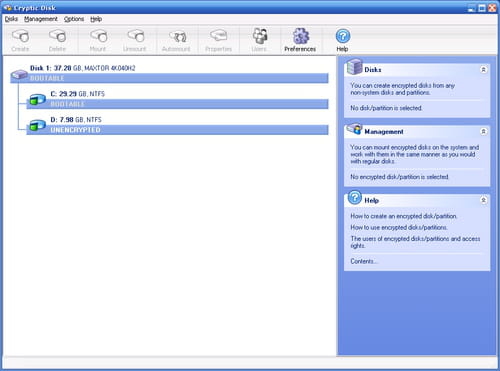The image size is (500, 371).
Task: Open 'How to use encrypted disks/partitions' link
Action: click(399, 227)
